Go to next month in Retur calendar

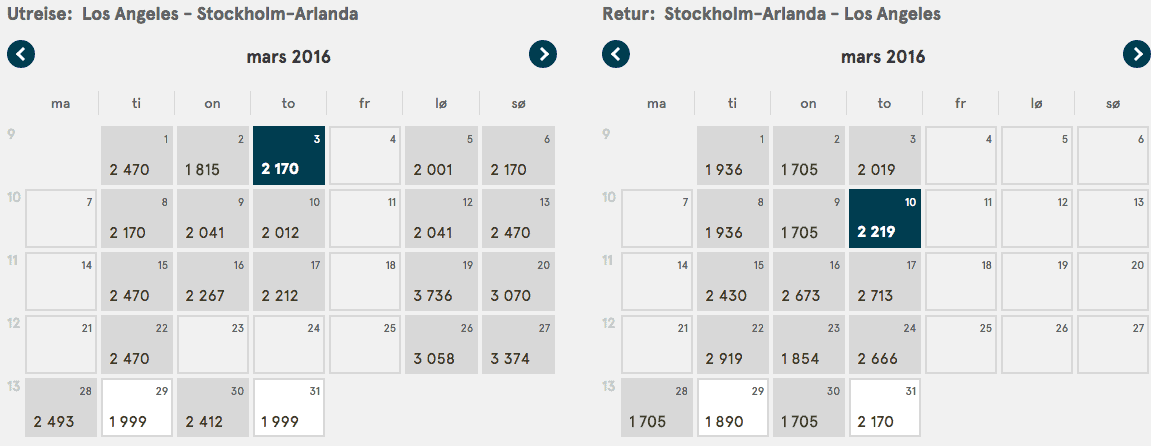(x=1137, y=54)
